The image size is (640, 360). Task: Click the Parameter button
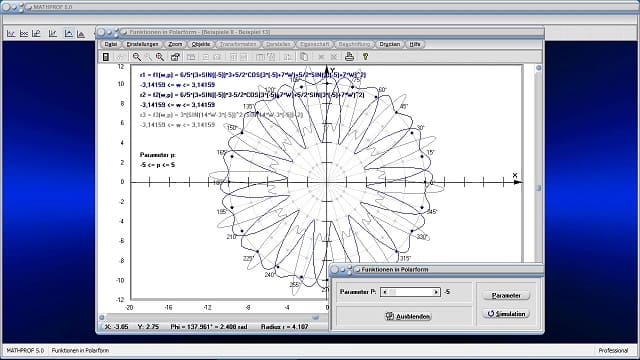click(506, 296)
